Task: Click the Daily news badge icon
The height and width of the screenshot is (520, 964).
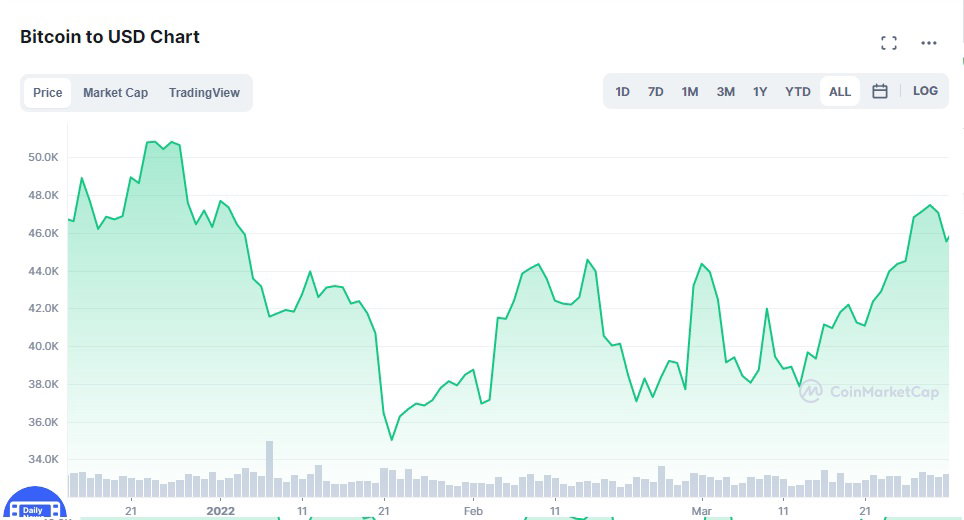Action: (35, 505)
